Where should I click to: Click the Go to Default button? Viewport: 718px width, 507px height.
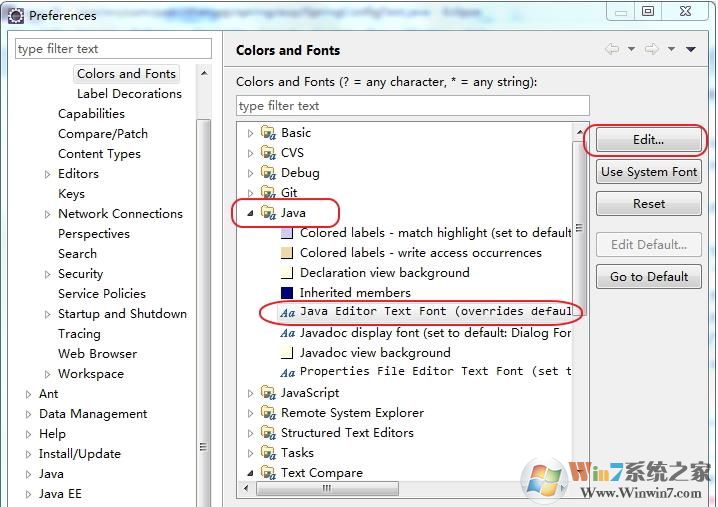(x=648, y=277)
